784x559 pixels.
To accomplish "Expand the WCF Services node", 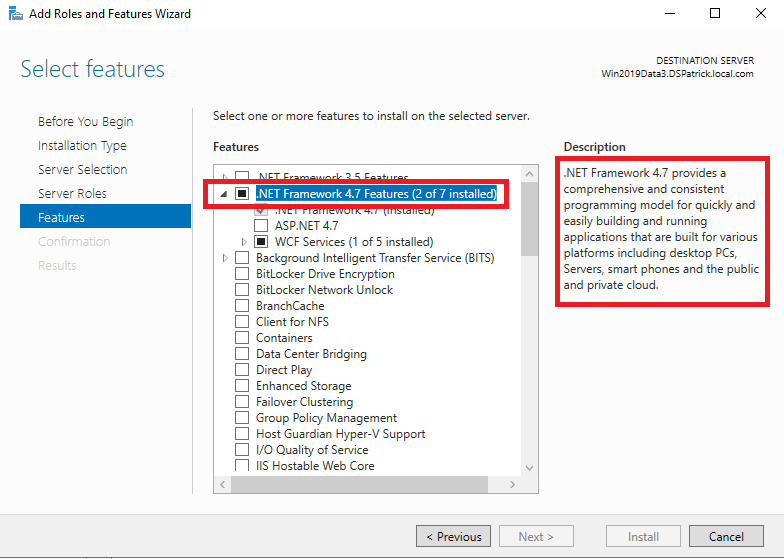I will point(244,242).
